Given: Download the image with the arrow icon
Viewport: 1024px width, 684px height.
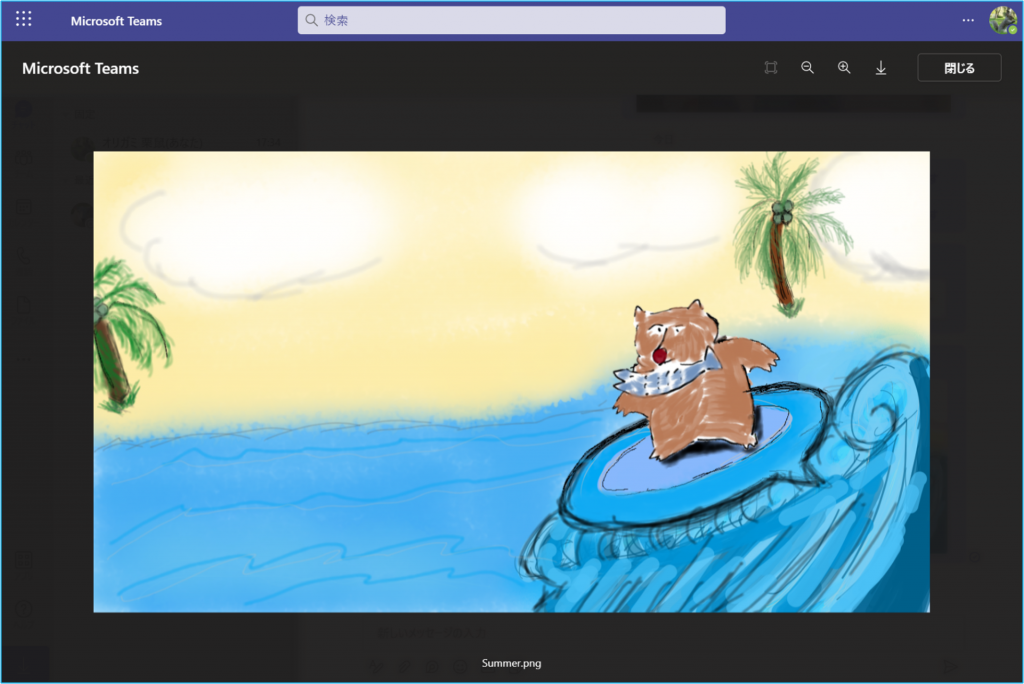Looking at the screenshot, I should 881,68.
